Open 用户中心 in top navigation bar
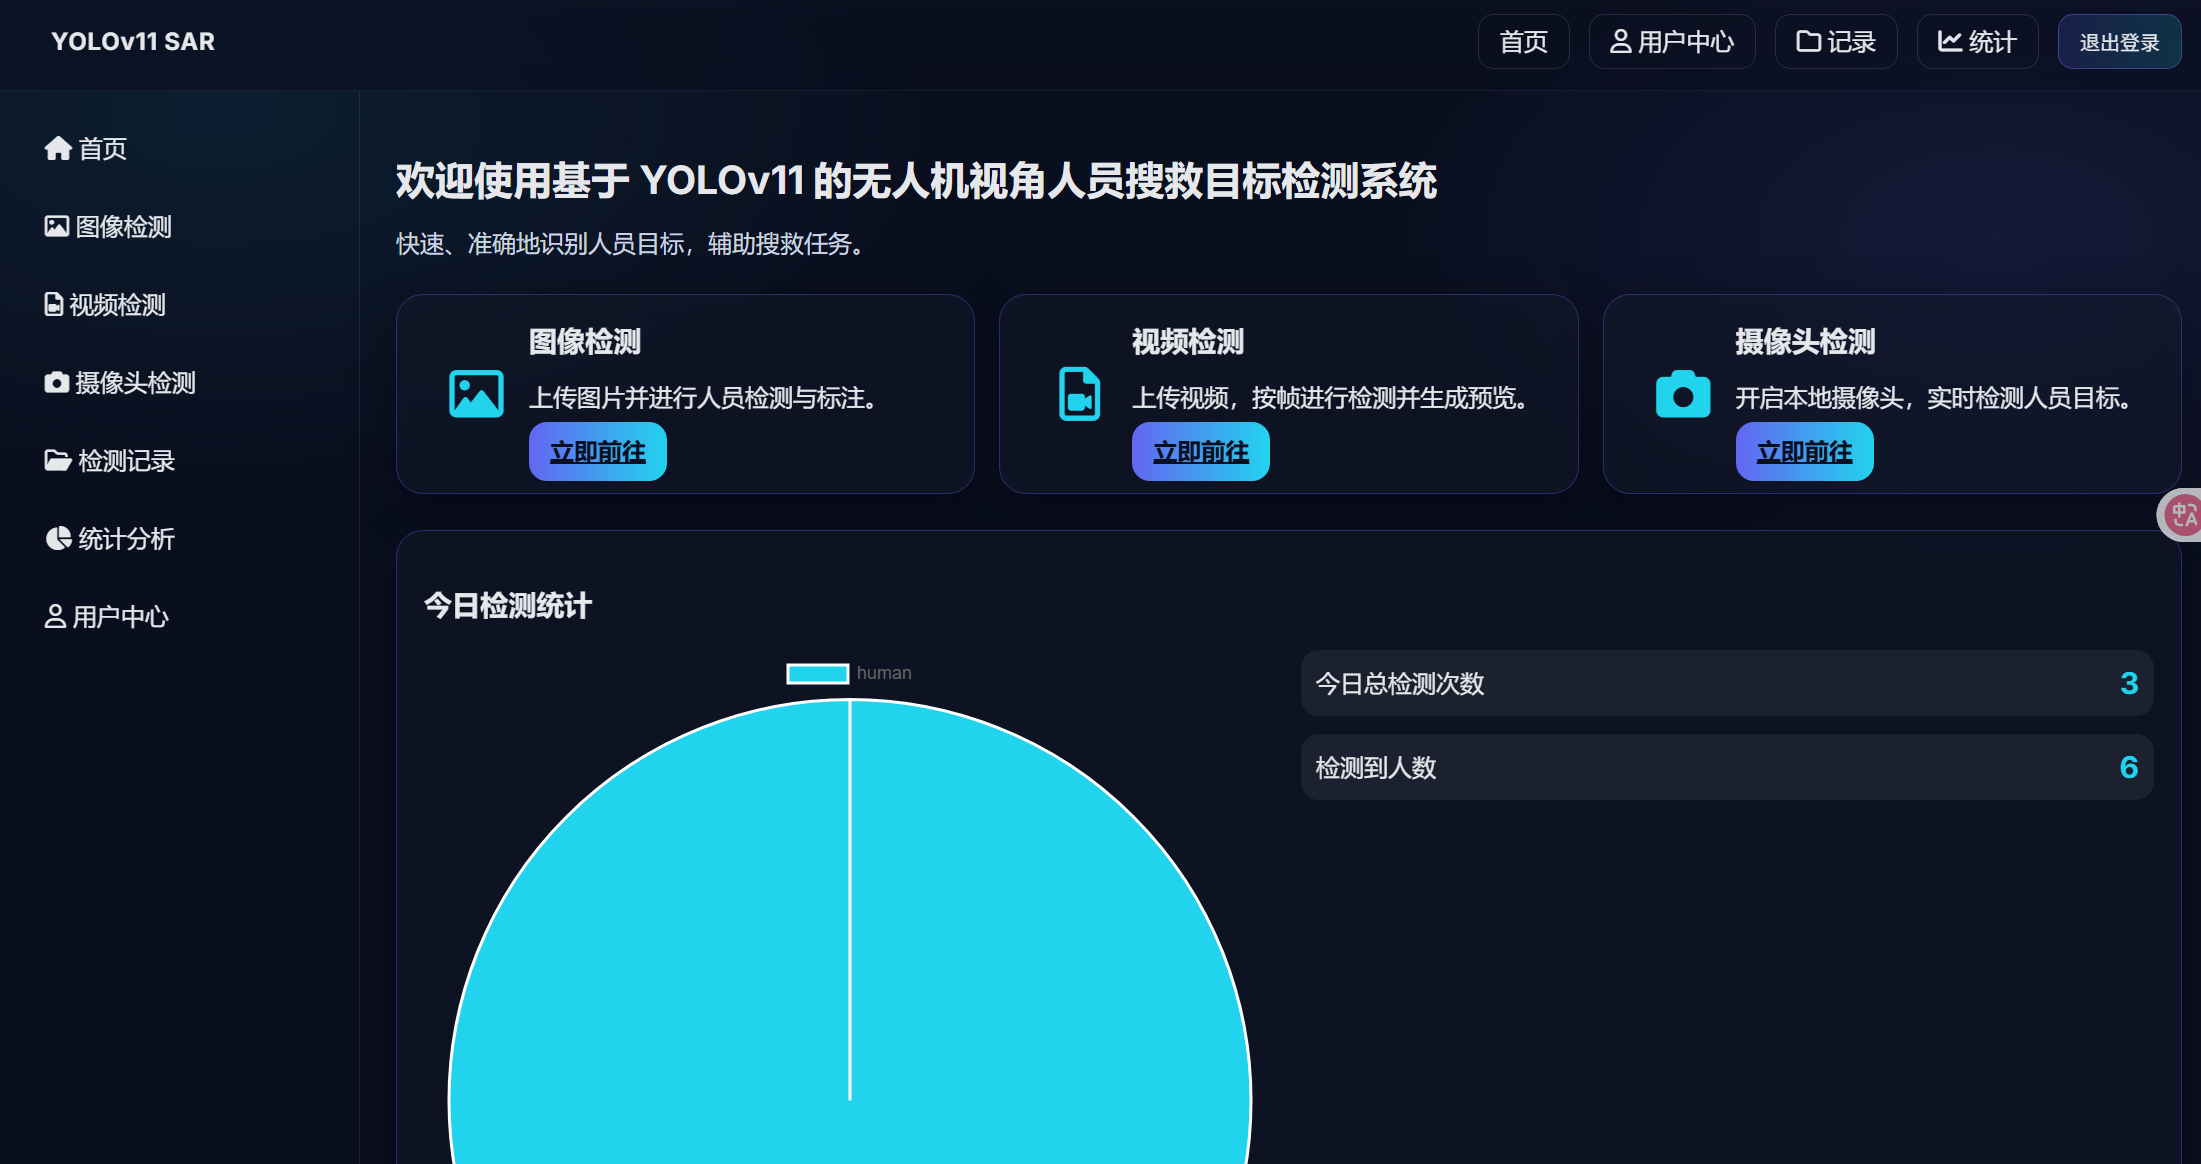This screenshot has width=2201, height=1164. click(x=1672, y=42)
